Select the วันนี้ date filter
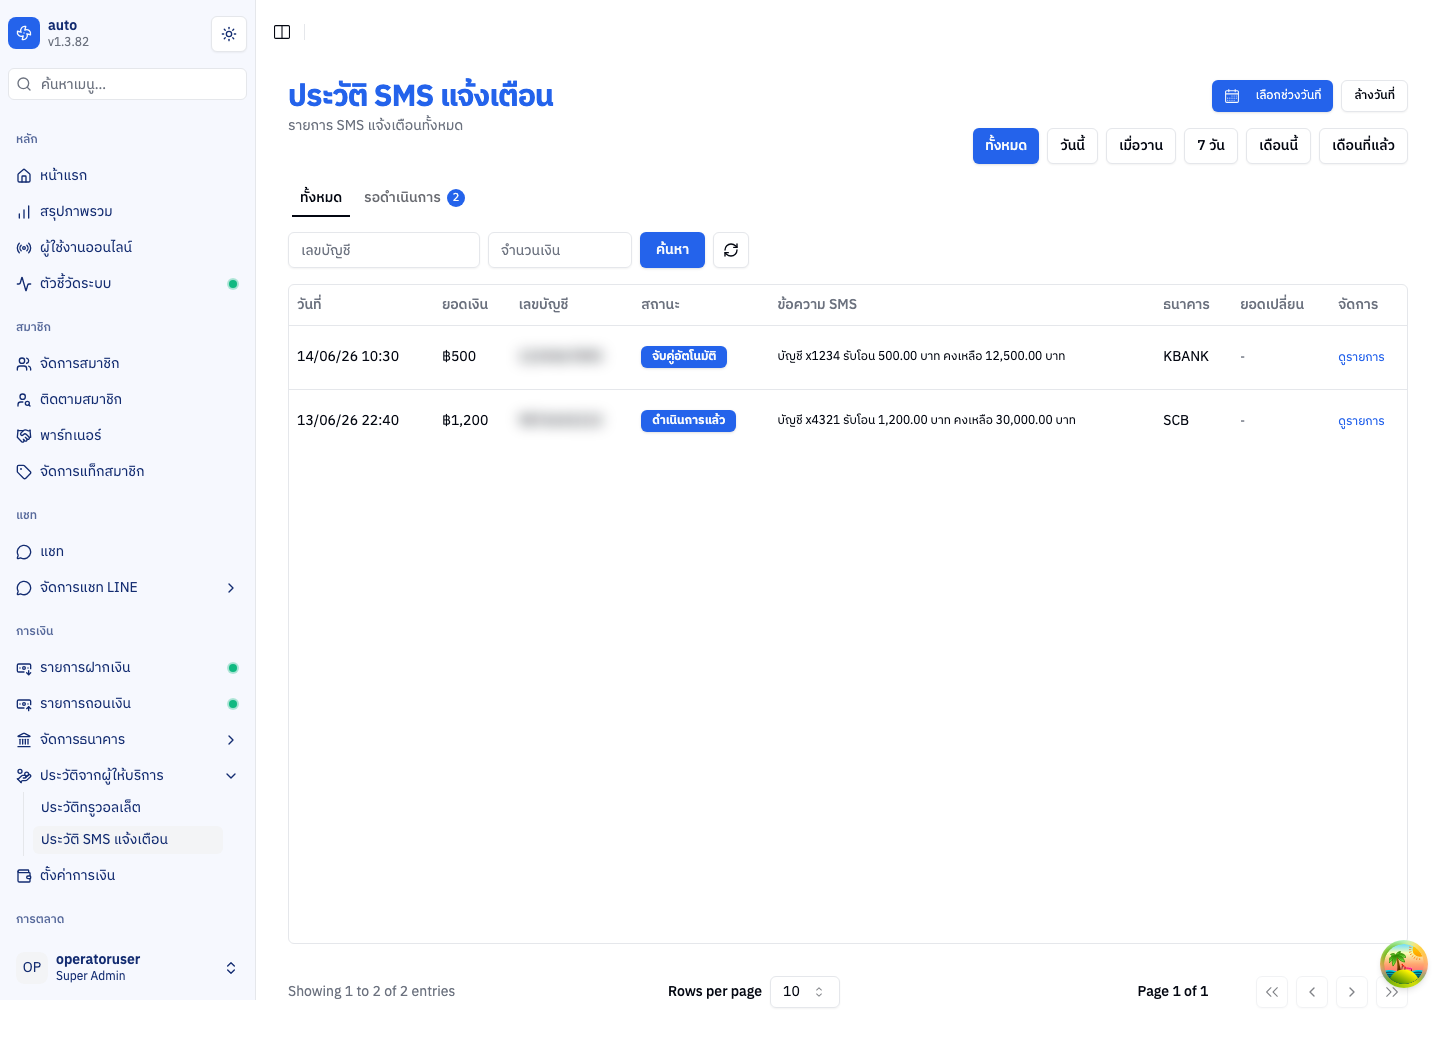 coord(1073,146)
